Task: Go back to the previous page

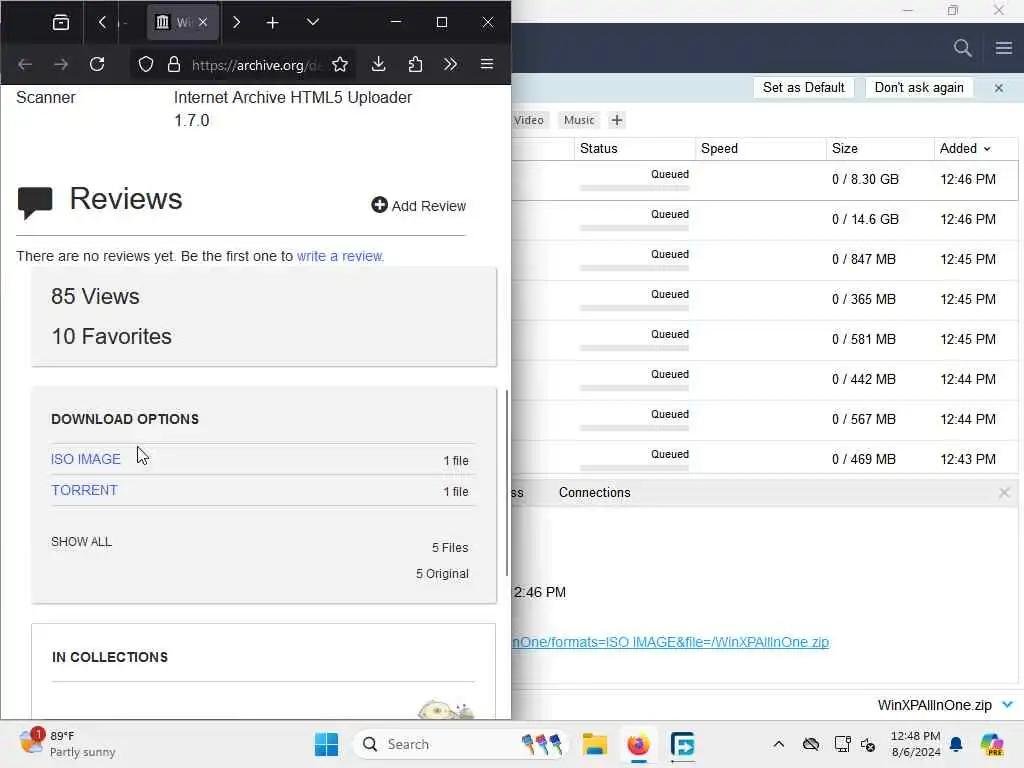Action: point(25,64)
